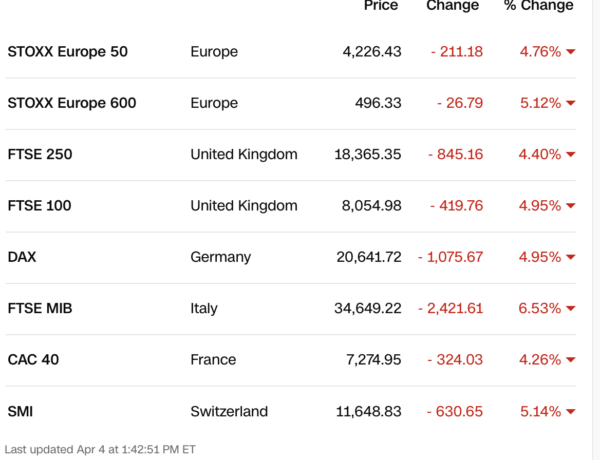Screen dimensions: 600x460
Task: Click the SMI index name
Action: pyautogui.click(x=22, y=411)
